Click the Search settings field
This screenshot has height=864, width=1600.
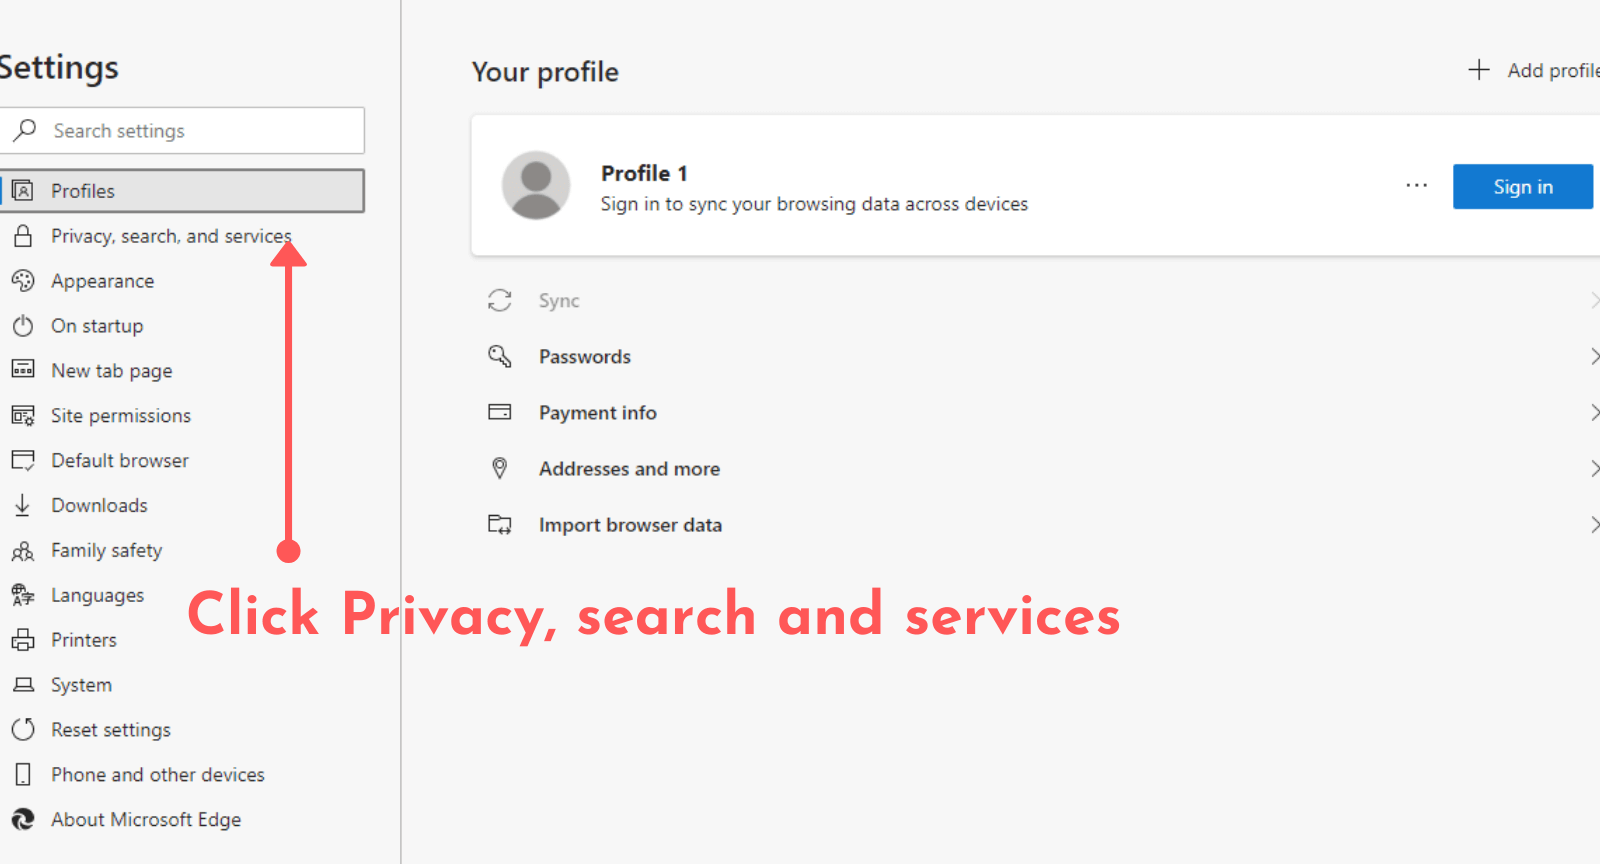click(200, 131)
